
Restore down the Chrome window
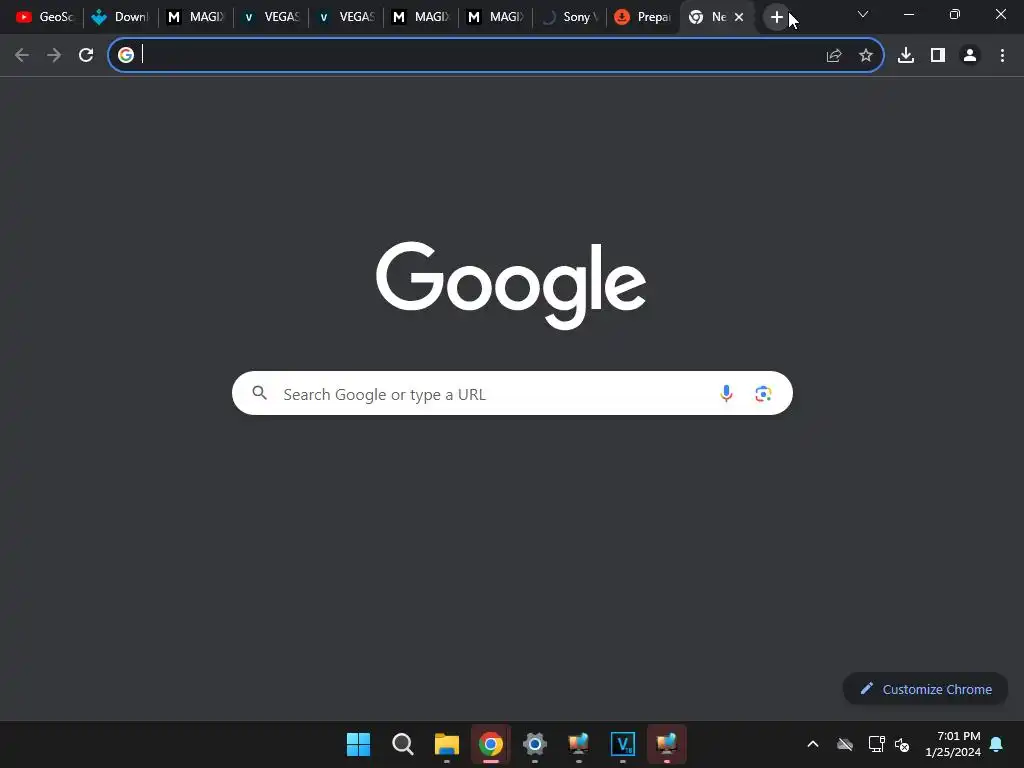(x=955, y=14)
